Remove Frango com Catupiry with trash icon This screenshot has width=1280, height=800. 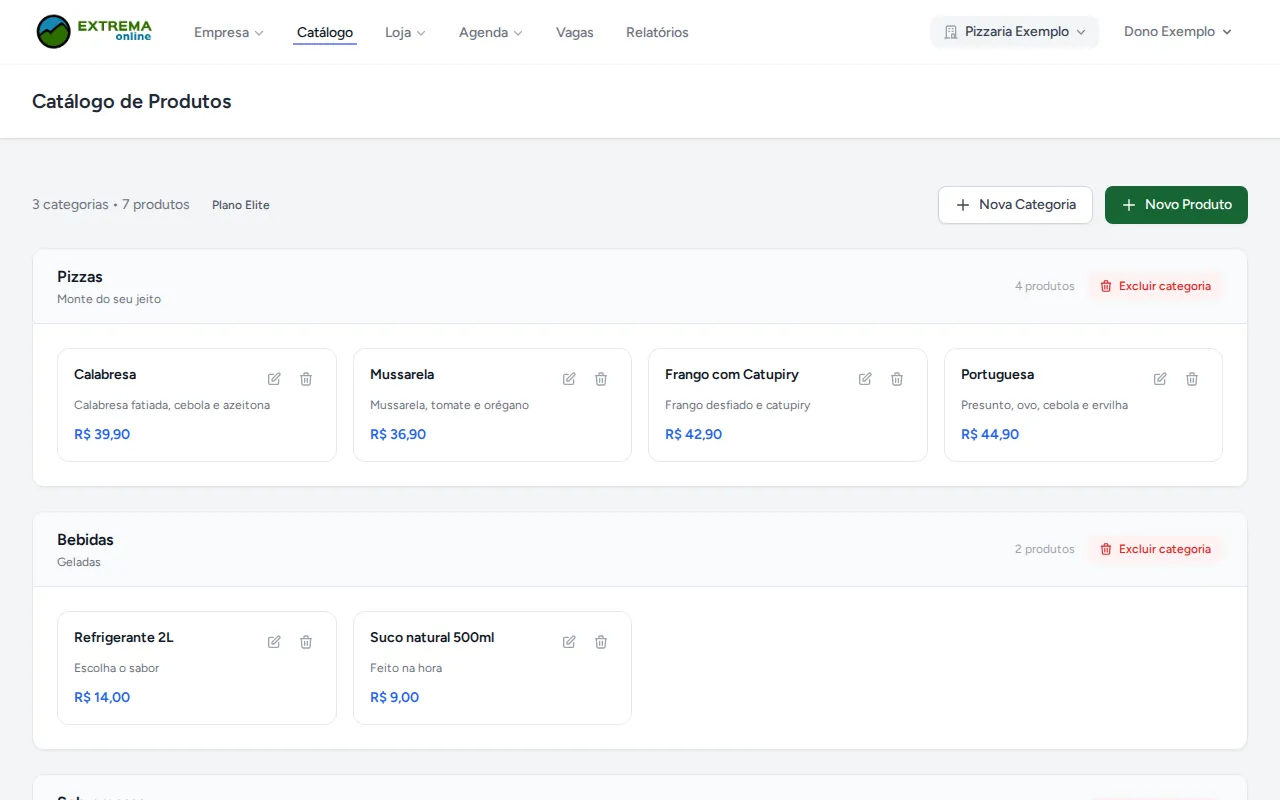coord(897,379)
